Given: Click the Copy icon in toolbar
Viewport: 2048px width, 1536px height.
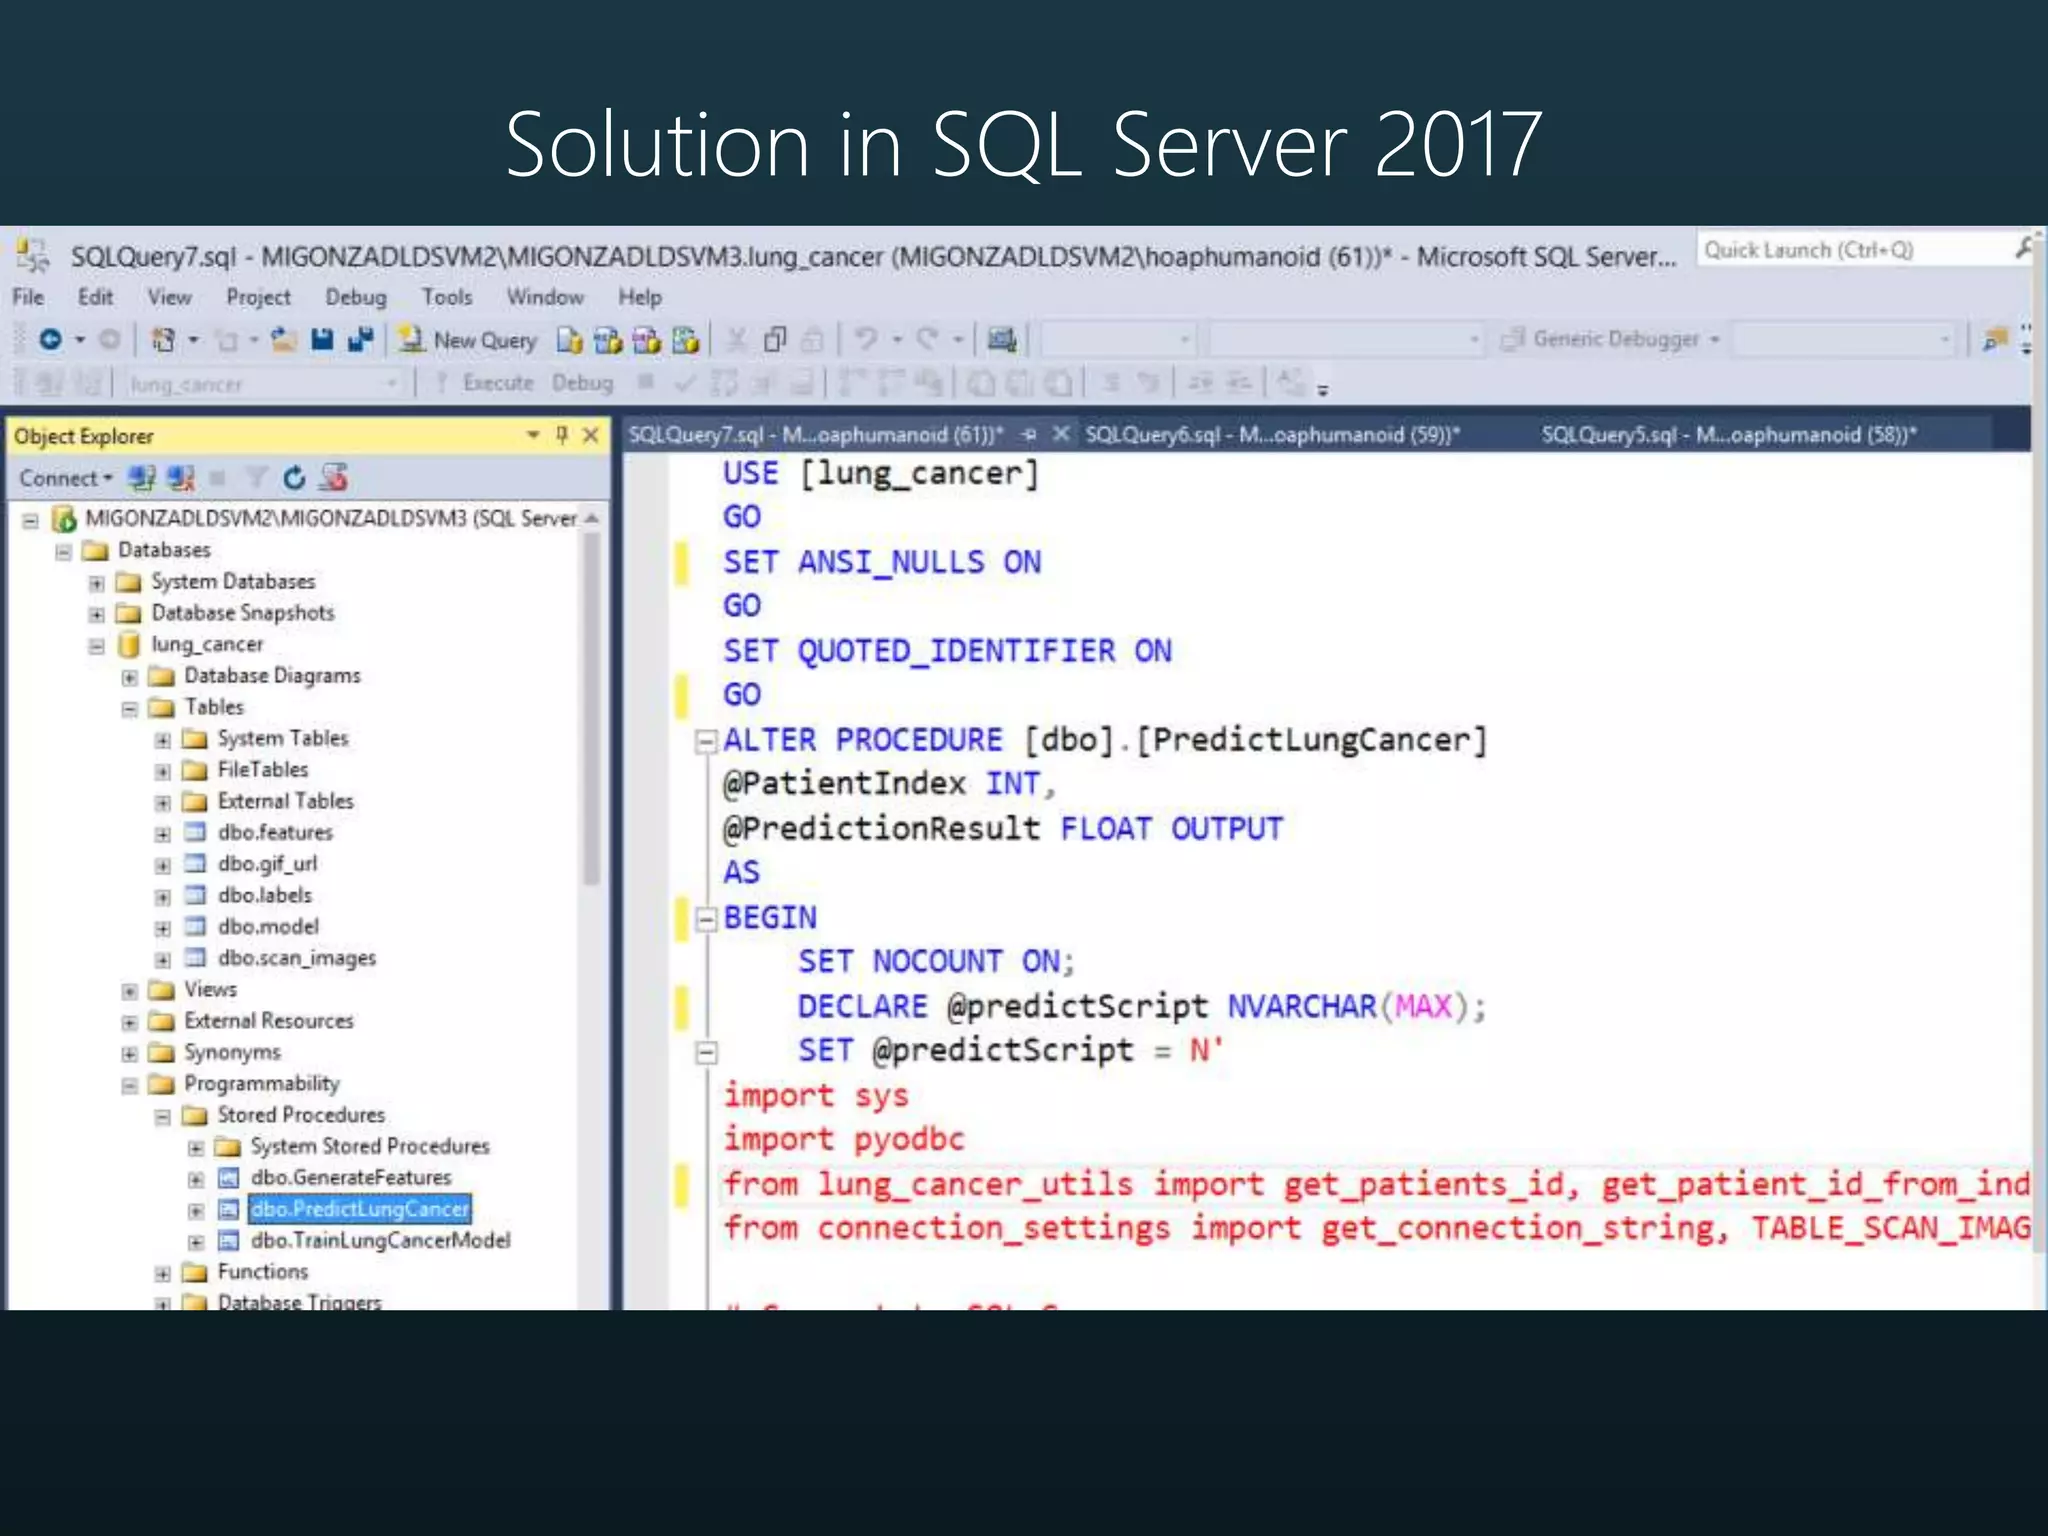Looking at the screenshot, I should (x=775, y=341).
